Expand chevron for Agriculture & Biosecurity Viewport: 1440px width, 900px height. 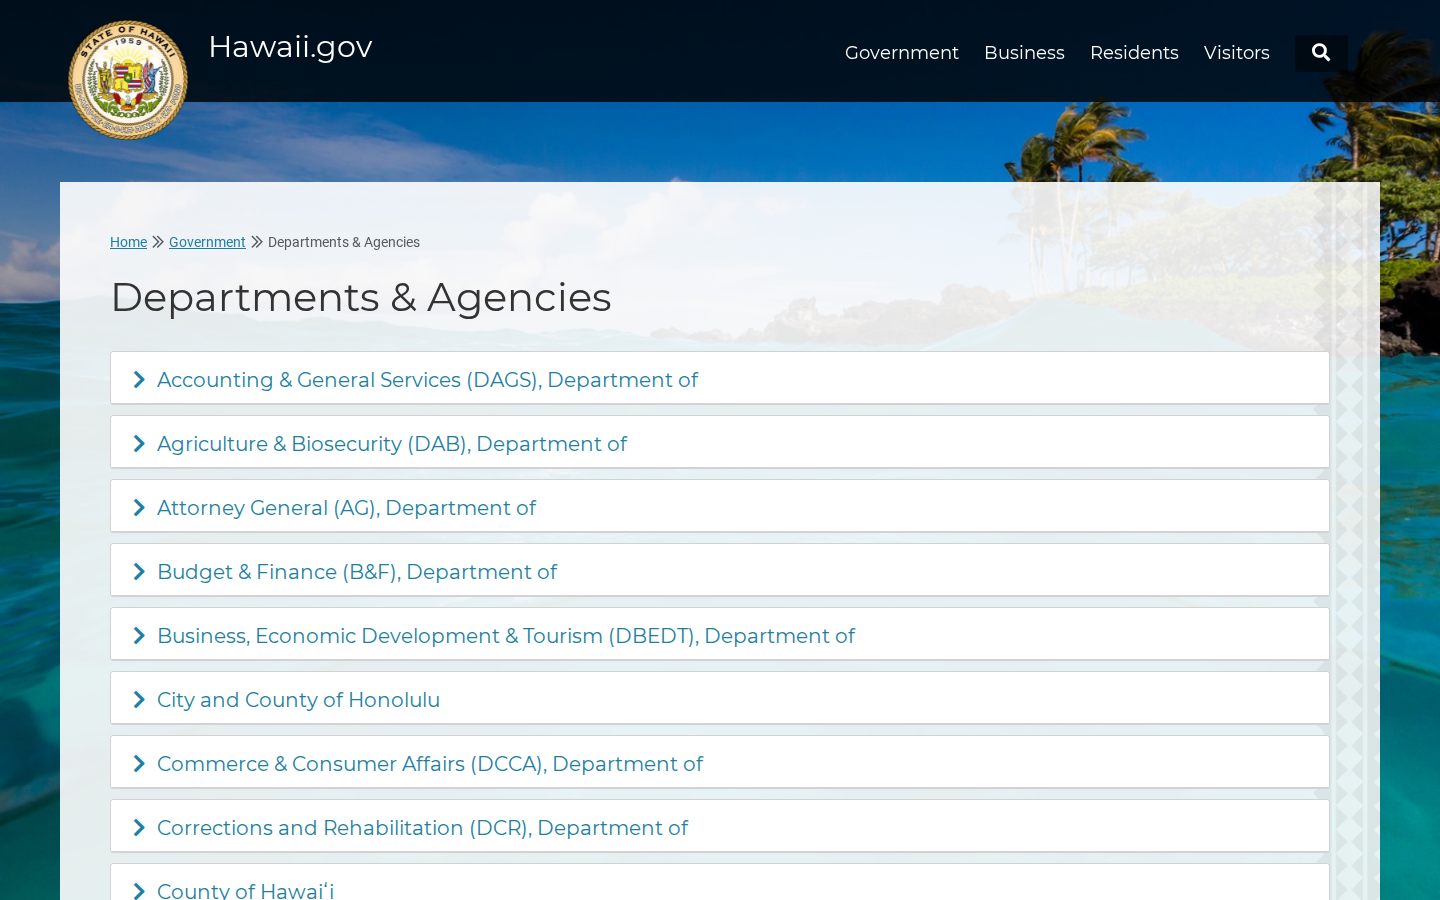[139, 444]
